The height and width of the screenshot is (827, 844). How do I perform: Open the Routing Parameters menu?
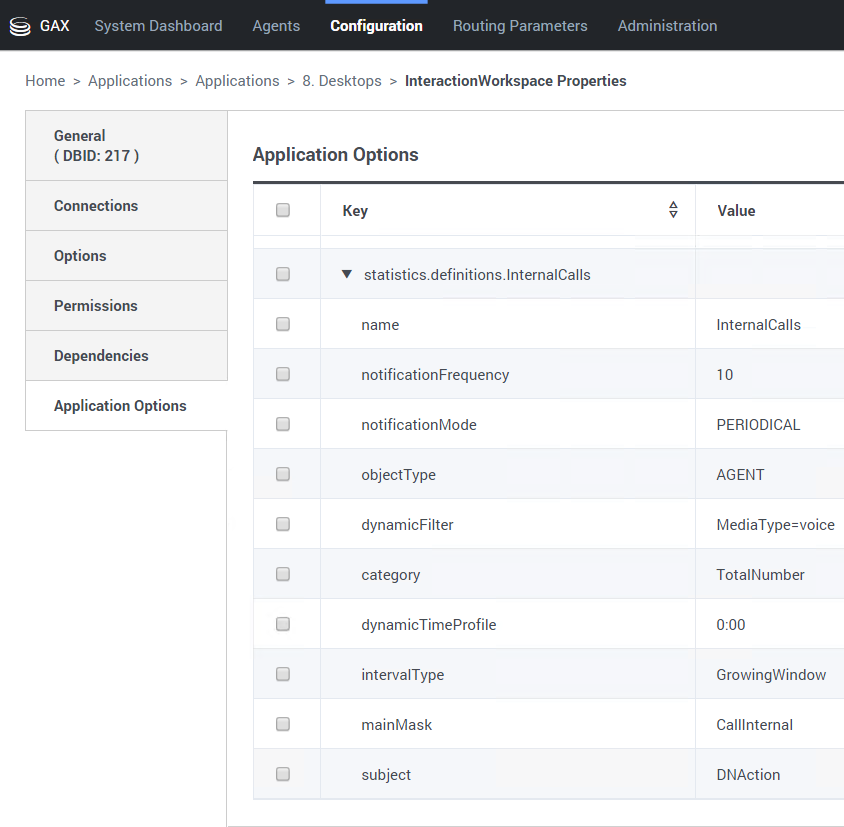pyautogui.click(x=520, y=26)
